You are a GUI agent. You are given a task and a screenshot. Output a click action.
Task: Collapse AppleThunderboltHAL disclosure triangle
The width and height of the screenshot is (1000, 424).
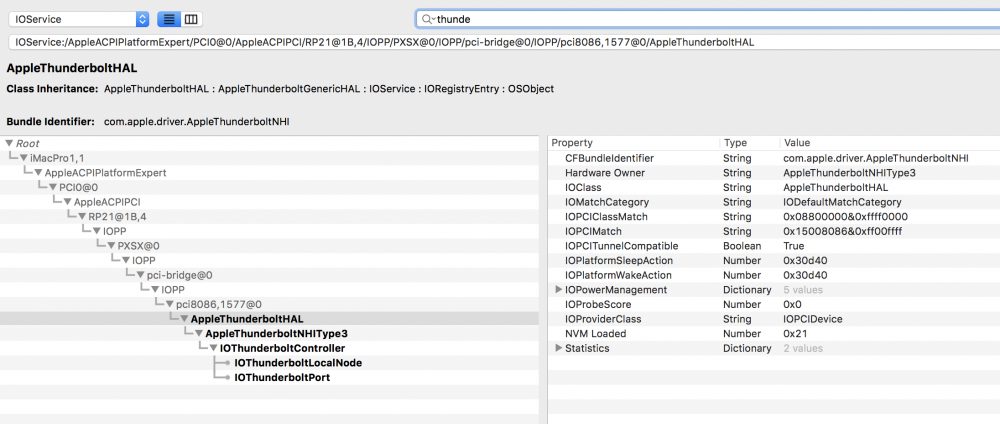184,319
